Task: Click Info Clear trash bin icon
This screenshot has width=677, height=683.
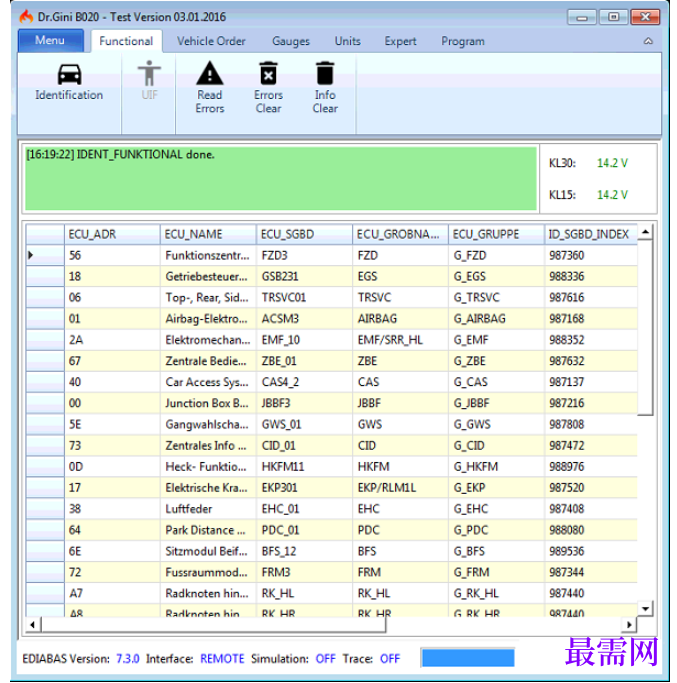Action: 325,73
